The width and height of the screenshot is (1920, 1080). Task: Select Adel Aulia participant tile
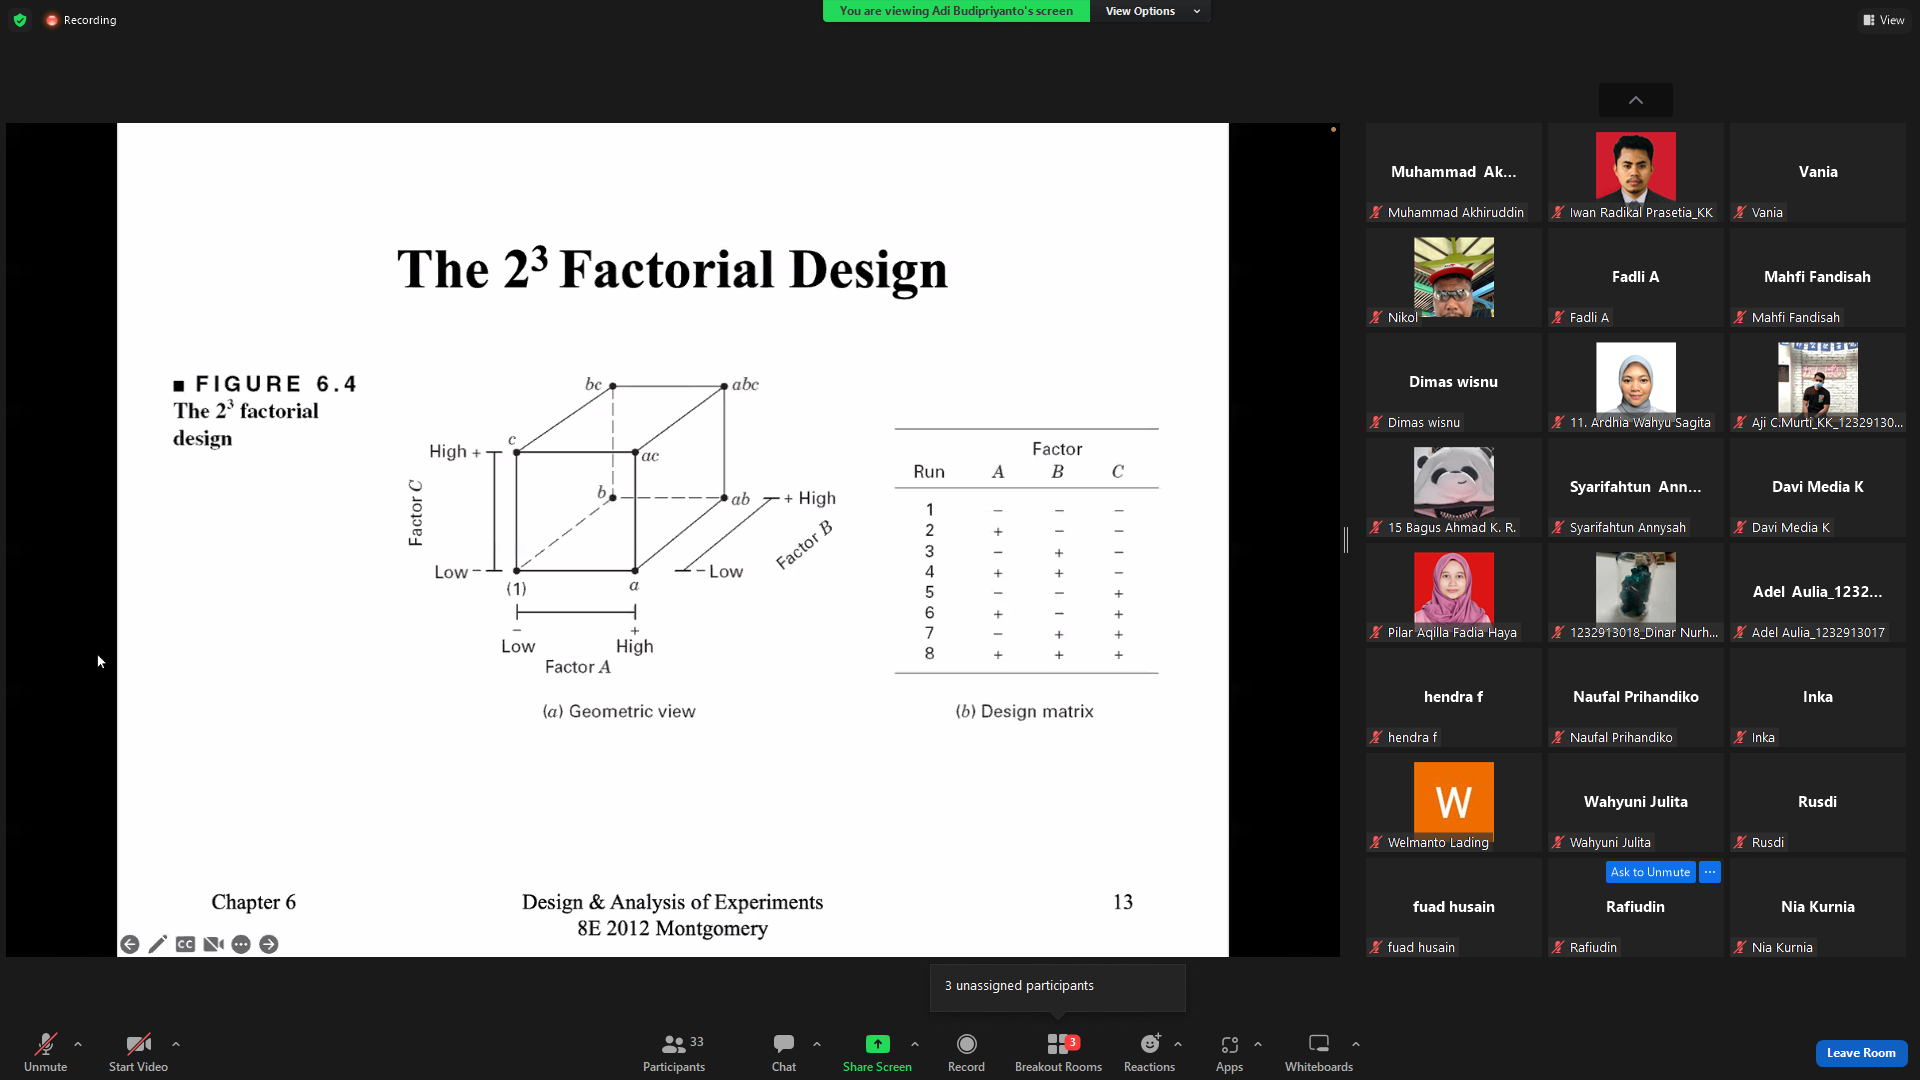point(1818,593)
